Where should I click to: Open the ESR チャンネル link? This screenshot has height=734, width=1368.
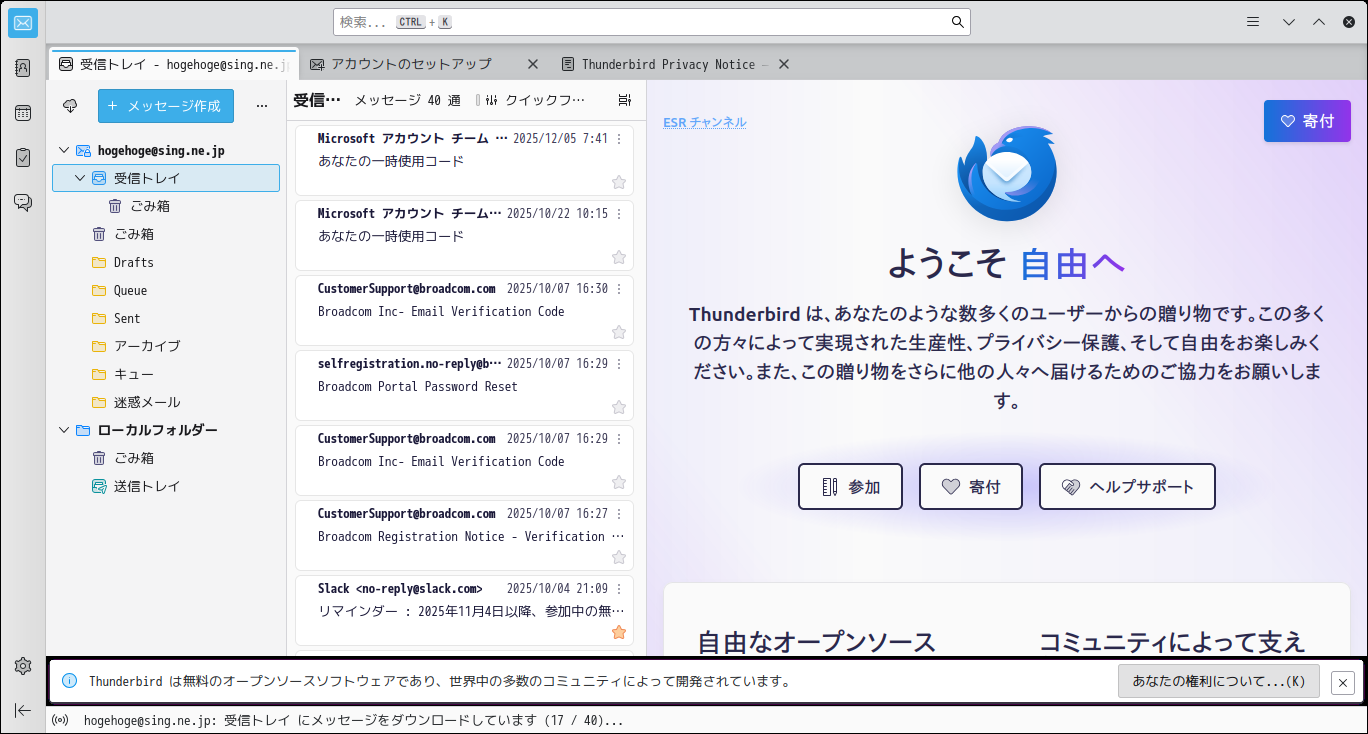coord(703,121)
